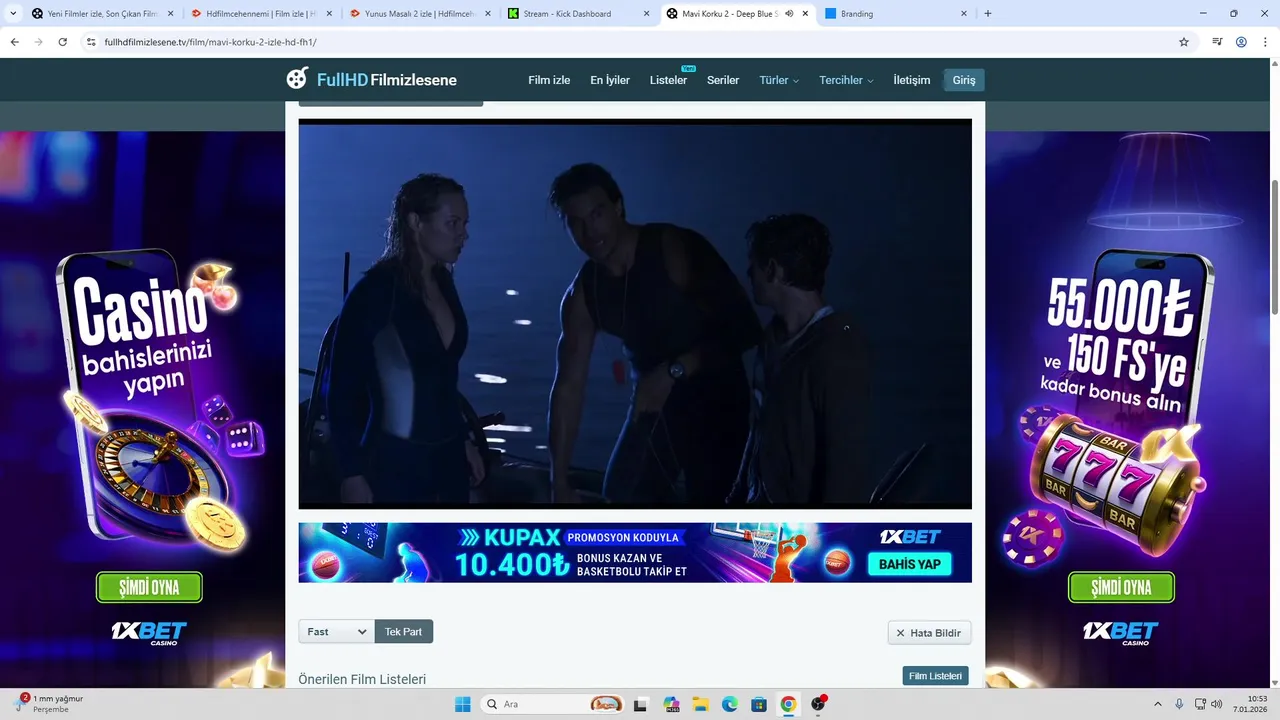The width and height of the screenshot is (1280, 720).
Task: Go forward to the next page
Action: (38, 42)
